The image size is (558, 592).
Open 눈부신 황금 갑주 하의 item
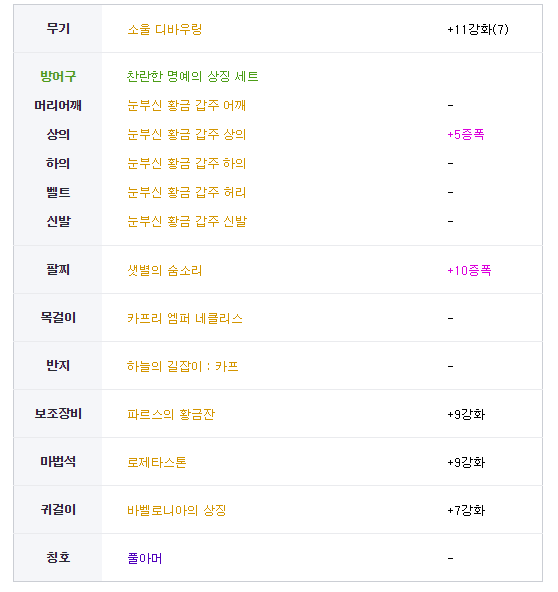click(187, 163)
